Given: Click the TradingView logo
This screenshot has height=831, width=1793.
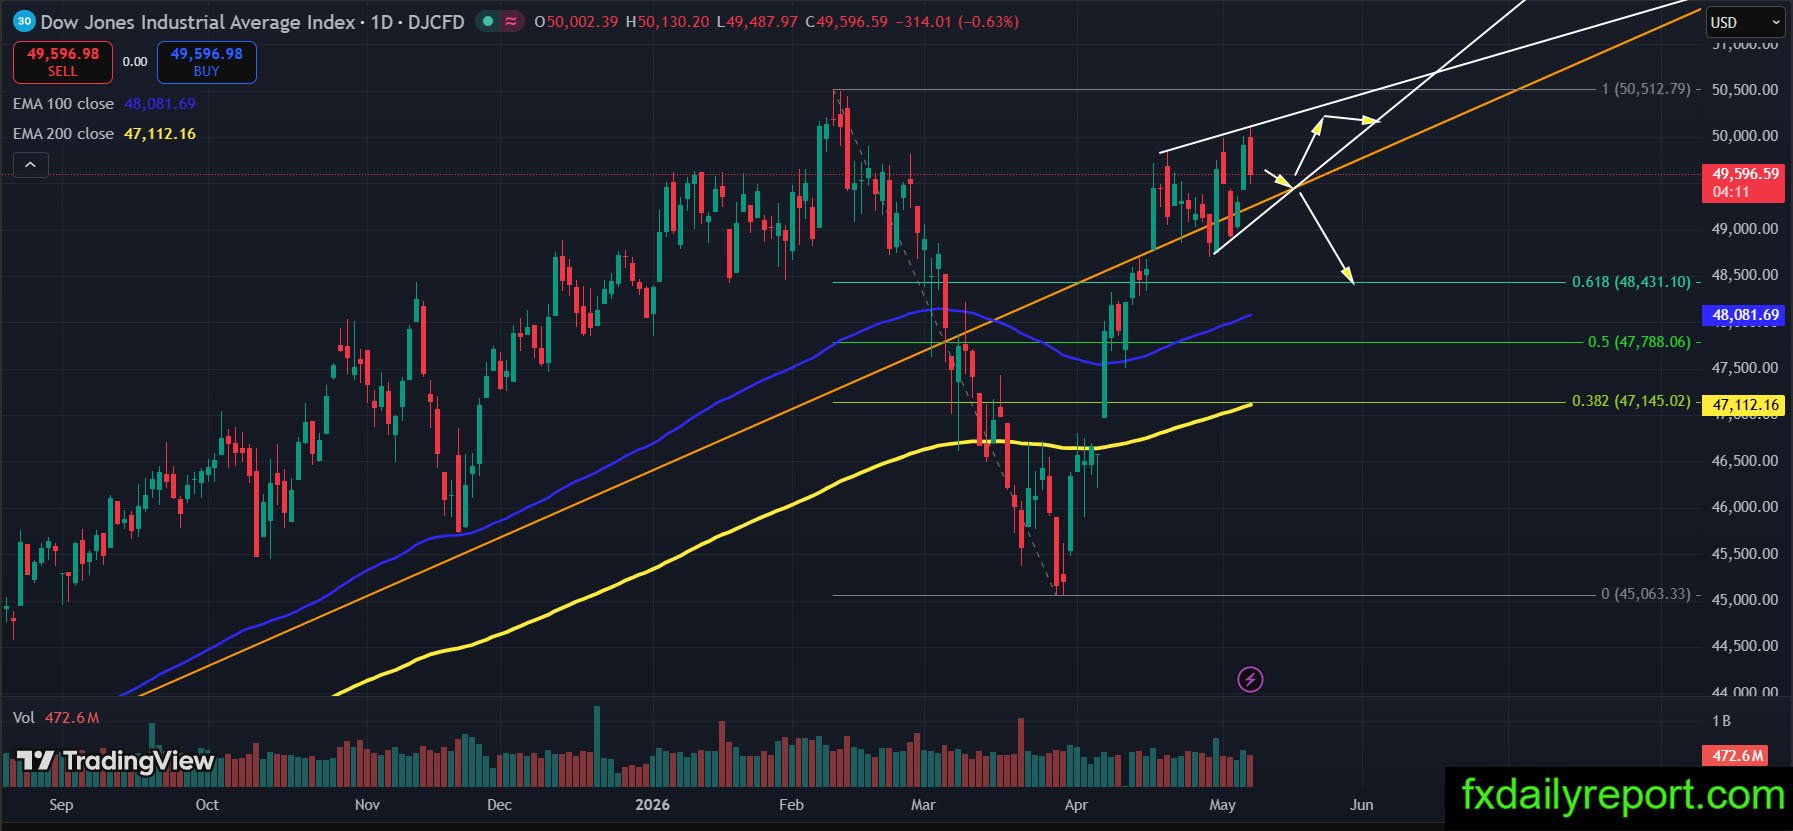Looking at the screenshot, I should (x=116, y=762).
